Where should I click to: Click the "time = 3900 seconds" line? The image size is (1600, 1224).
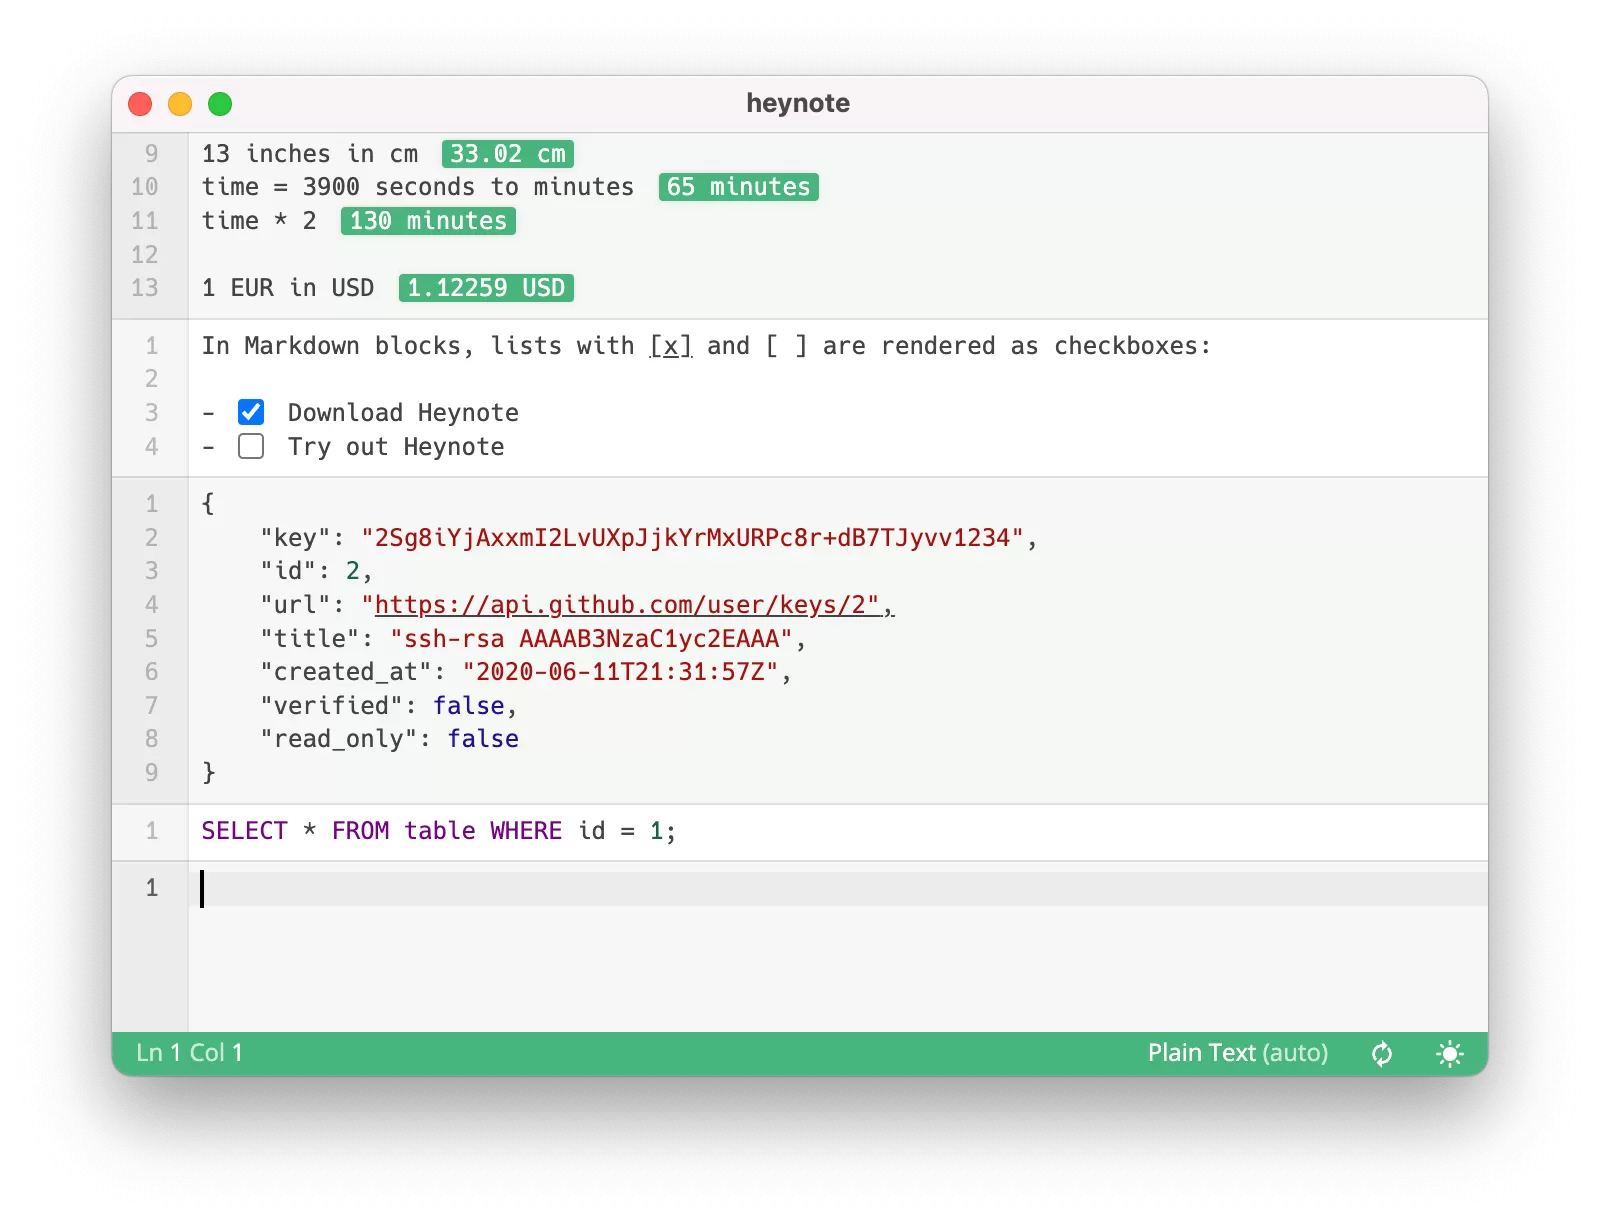coord(417,187)
